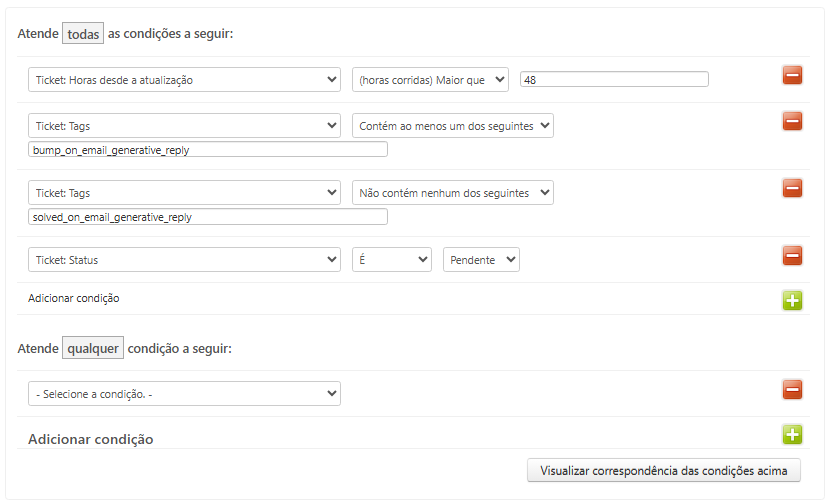Remove the Horas desde a atualização condition
This screenshot has width=831, height=503.
(792, 75)
